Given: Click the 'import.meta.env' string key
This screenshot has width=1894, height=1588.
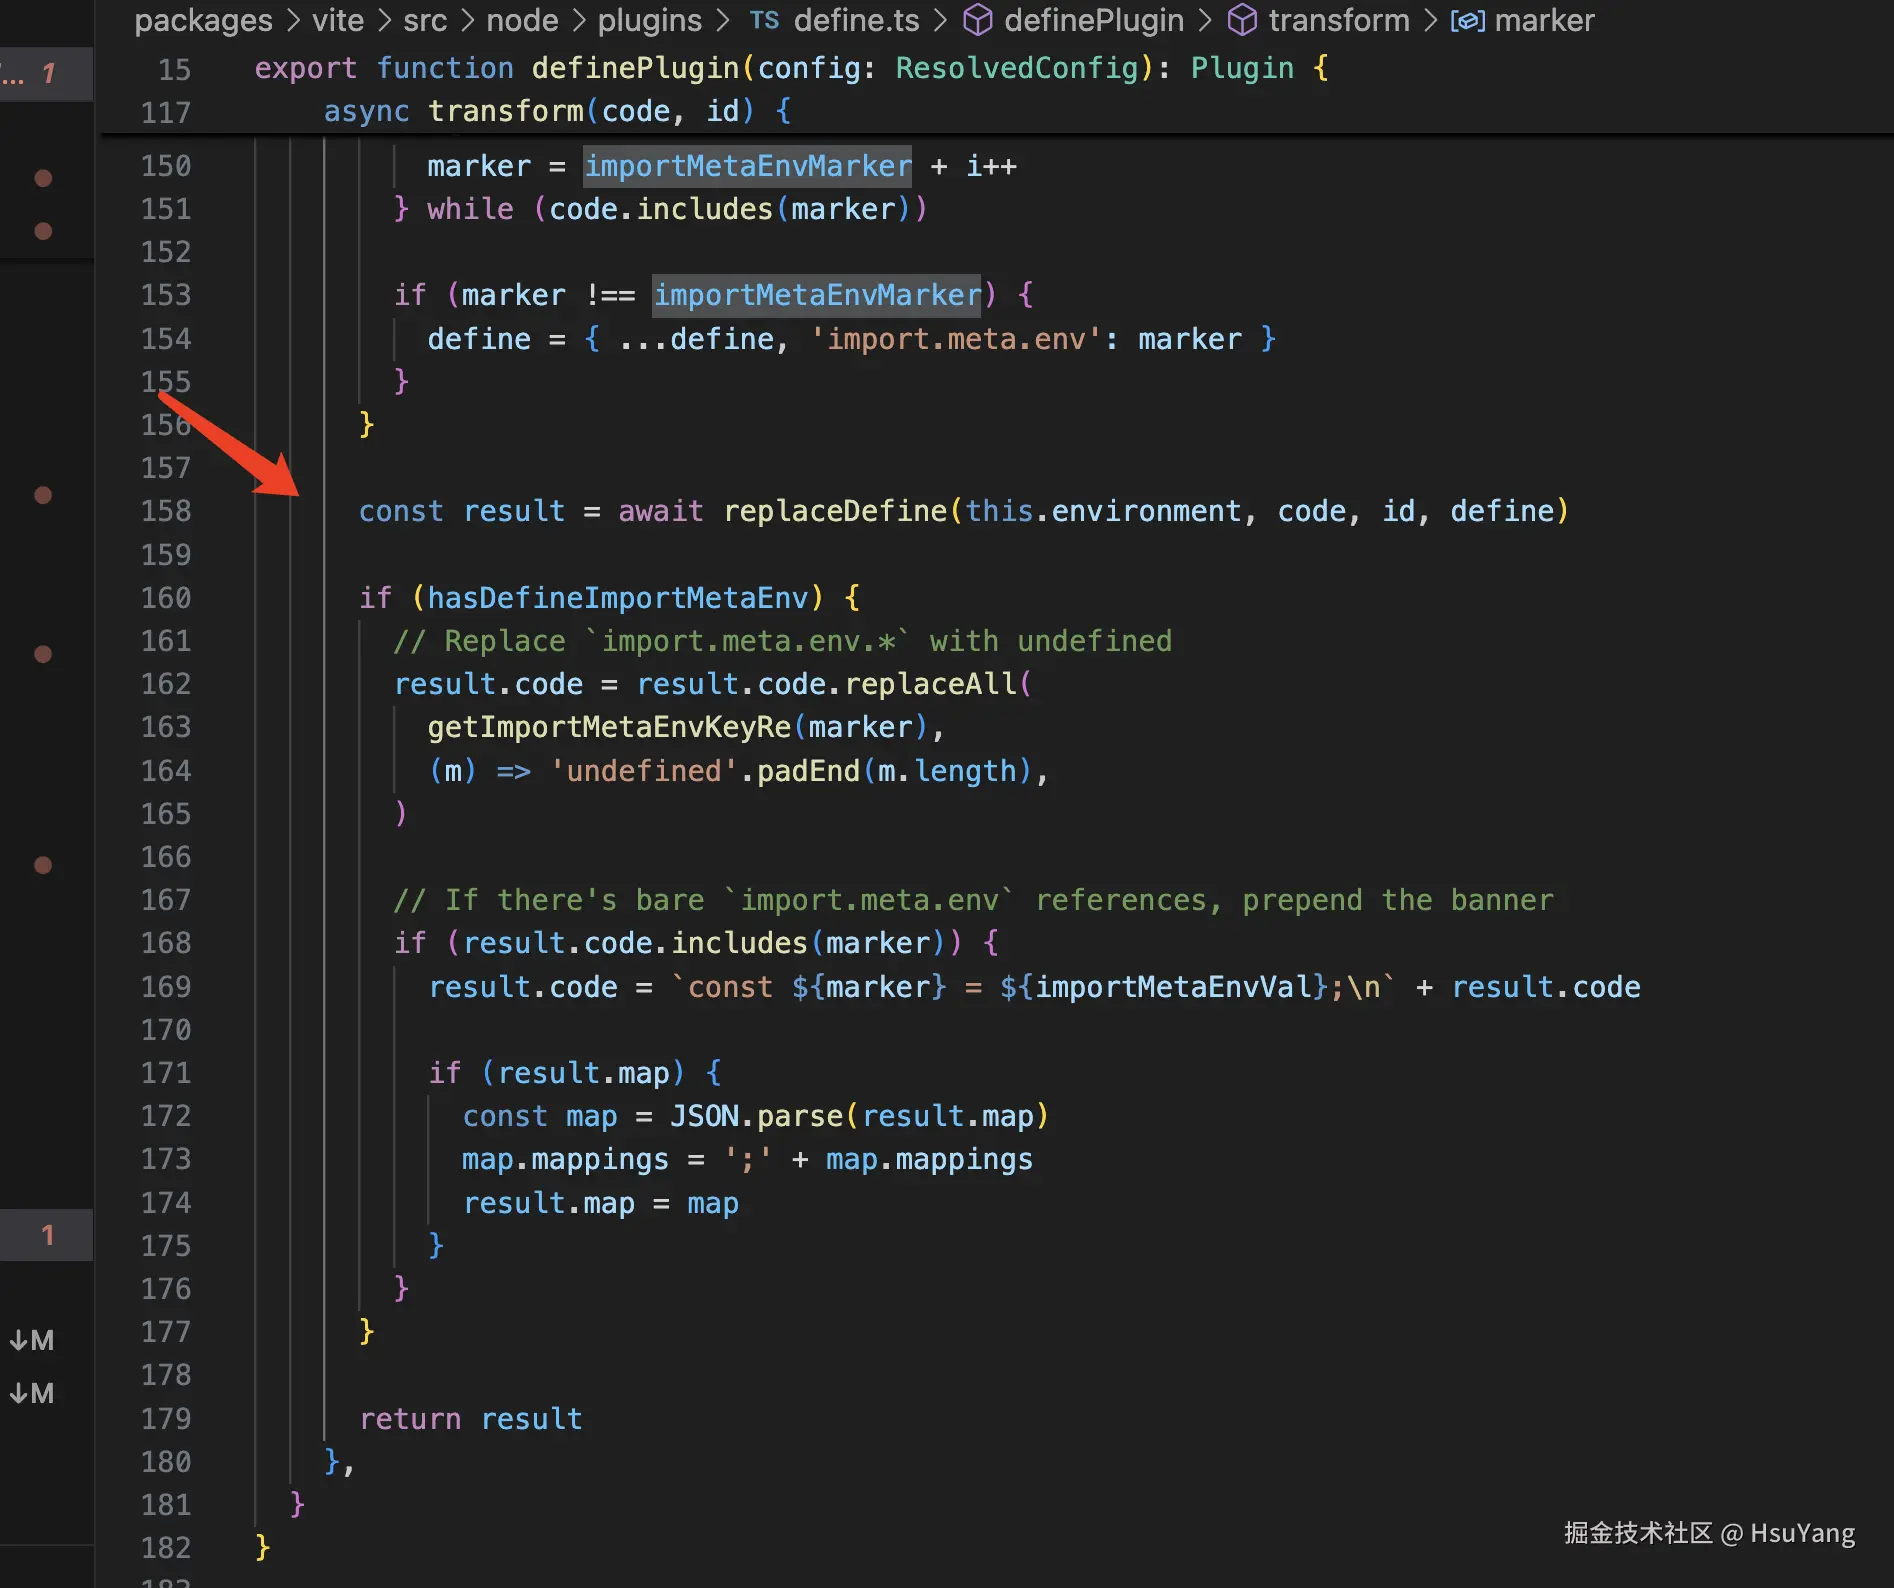Looking at the screenshot, I should [x=957, y=339].
